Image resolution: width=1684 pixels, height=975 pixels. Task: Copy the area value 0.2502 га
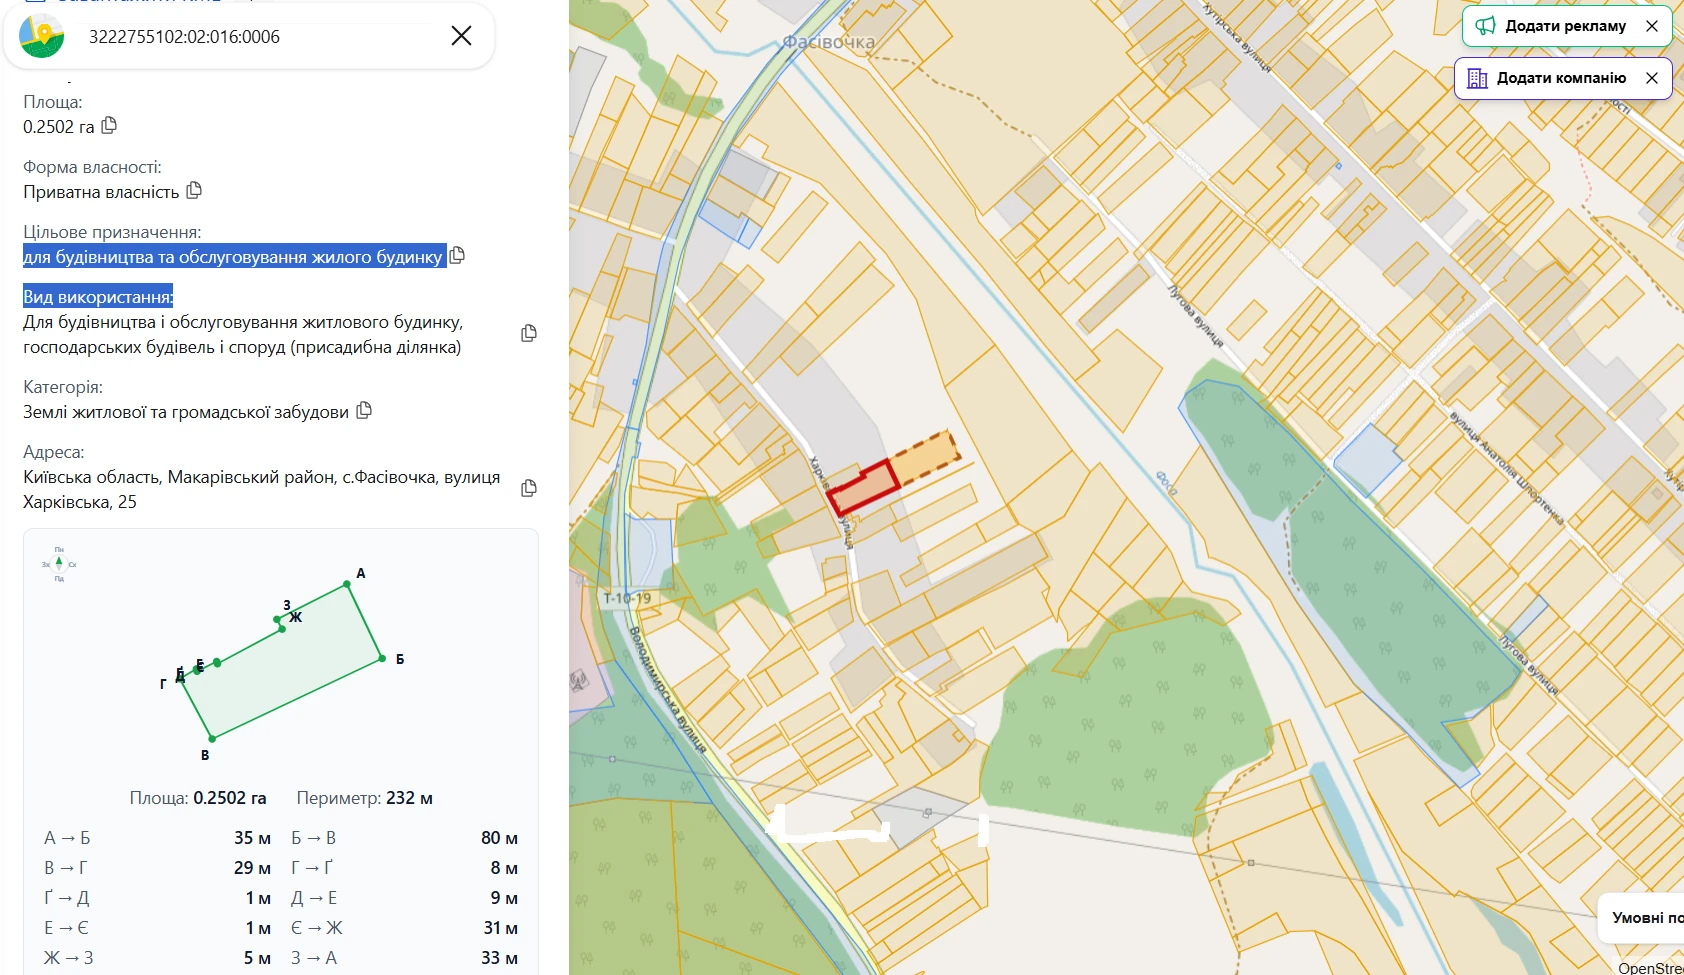(110, 126)
